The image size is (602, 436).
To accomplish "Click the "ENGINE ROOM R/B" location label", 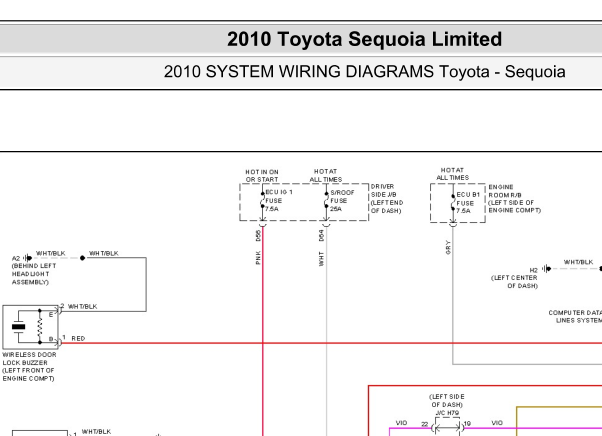I will pyautogui.click(x=514, y=199).
